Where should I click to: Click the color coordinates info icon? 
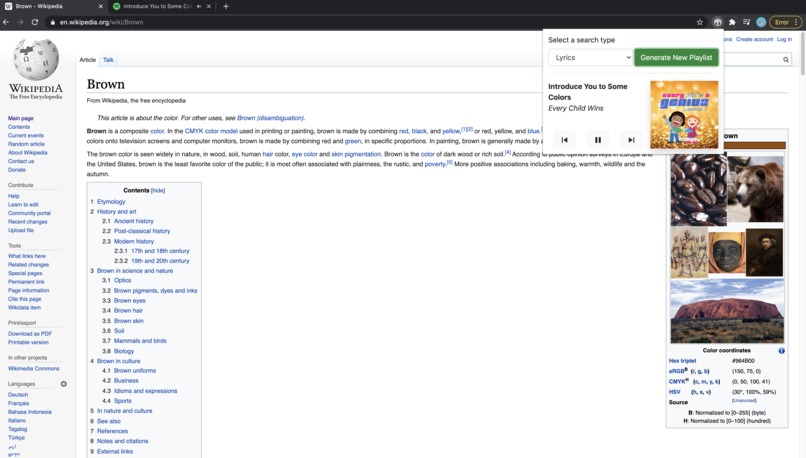pyautogui.click(x=781, y=351)
